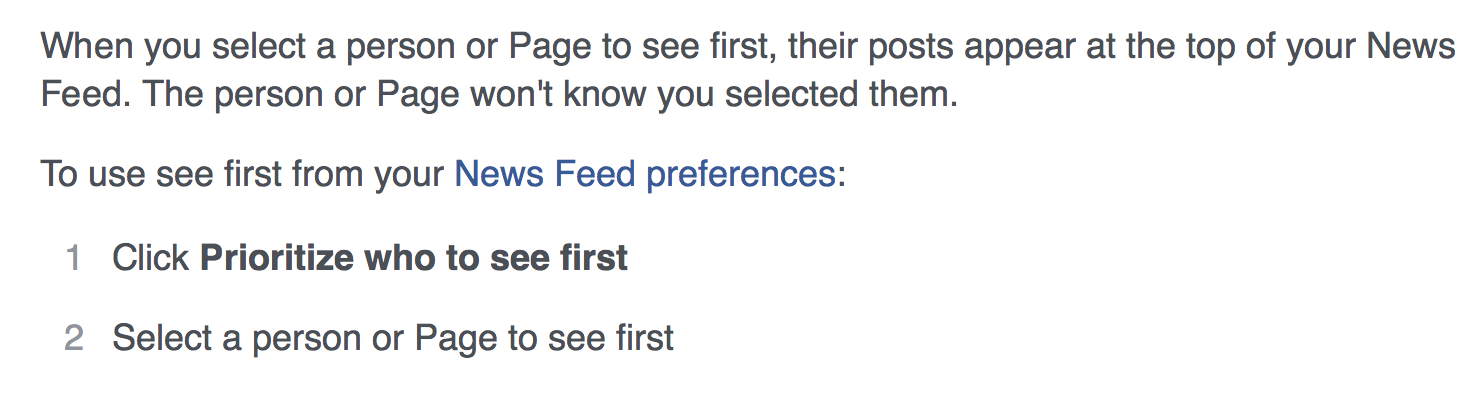Click "to see first" ending step two
Viewport: 1474px width, 394px height.
tap(592, 338)
